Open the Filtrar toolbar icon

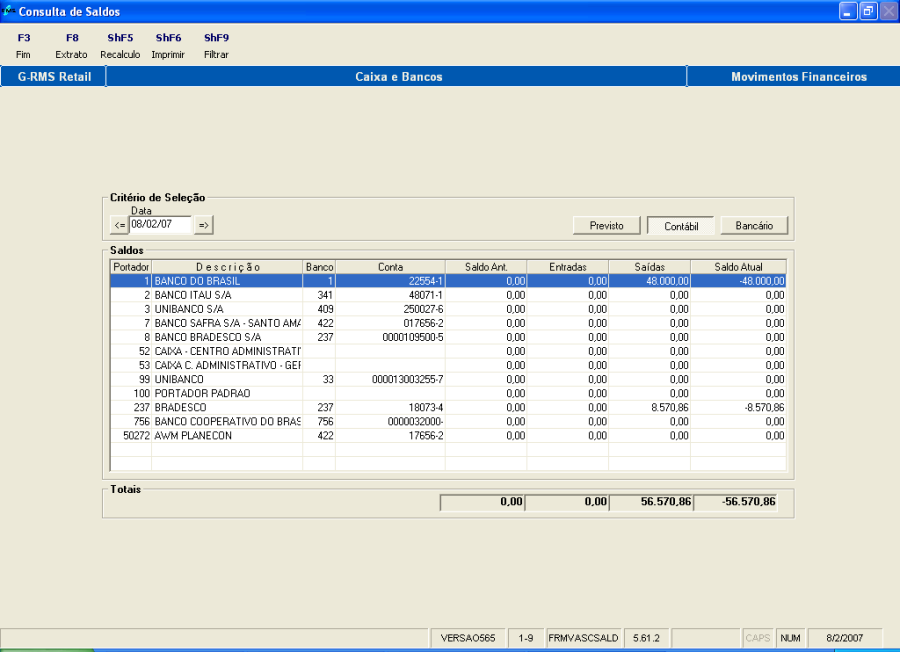[x=216, y=45]
